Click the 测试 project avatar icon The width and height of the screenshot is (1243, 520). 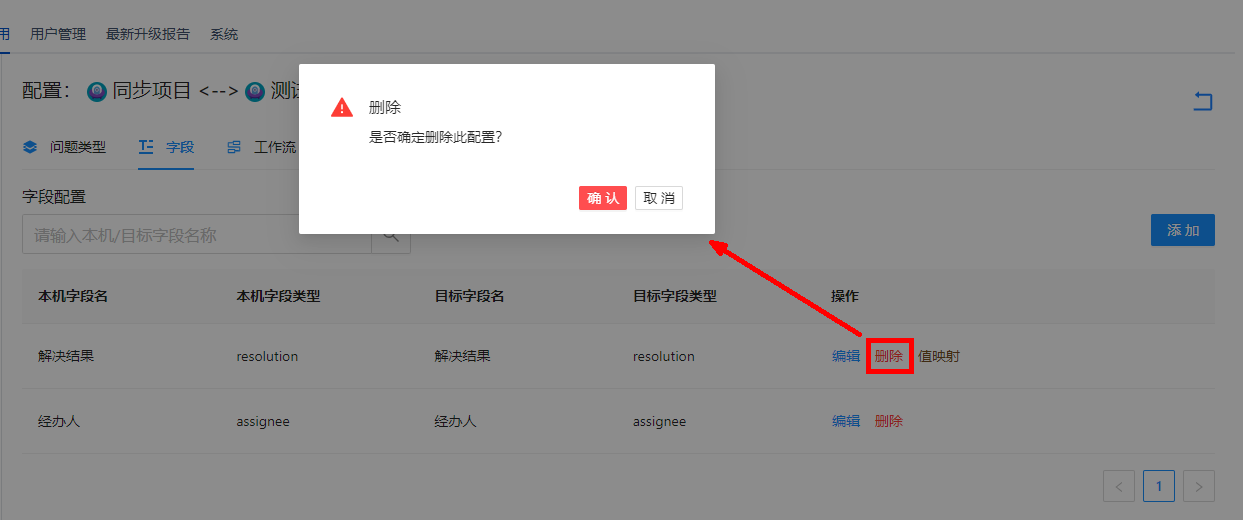click(x=255, y=91)
